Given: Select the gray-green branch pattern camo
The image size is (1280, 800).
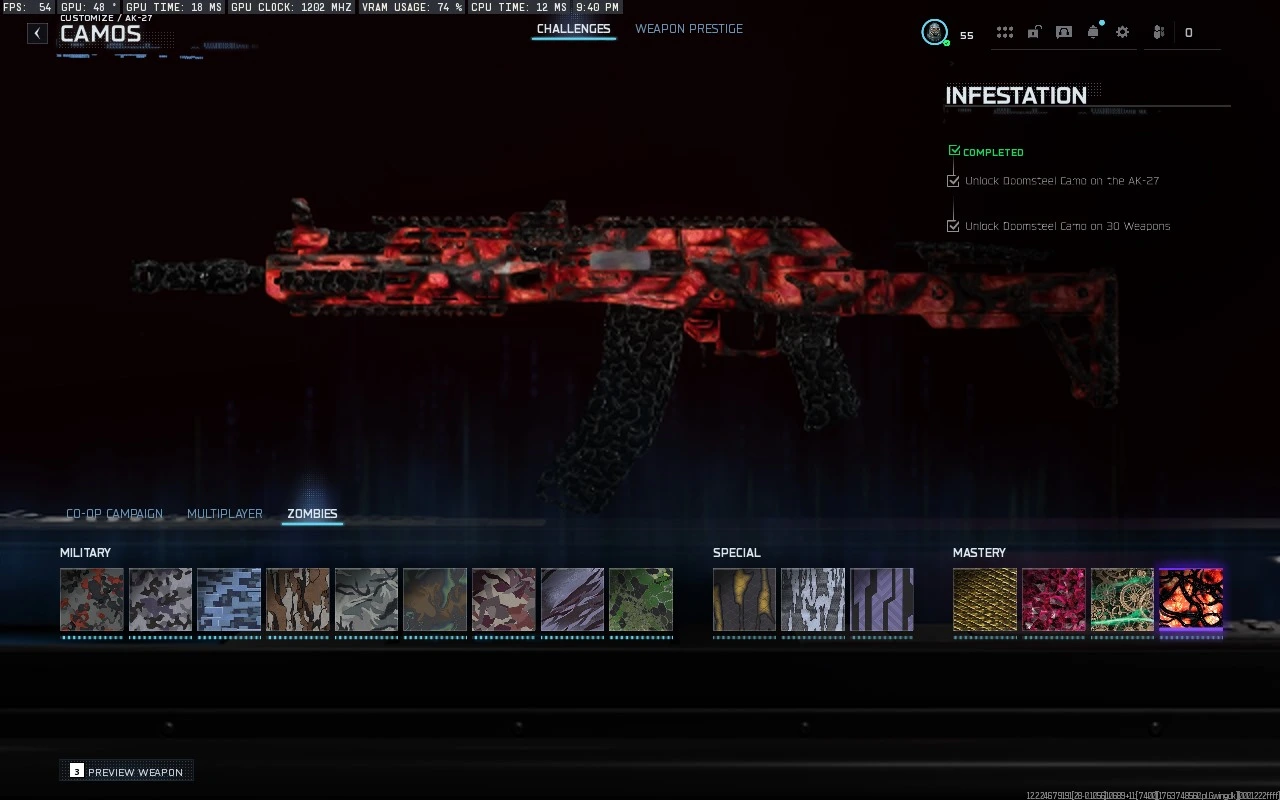Looking at the screenshot, I should 366,600.
